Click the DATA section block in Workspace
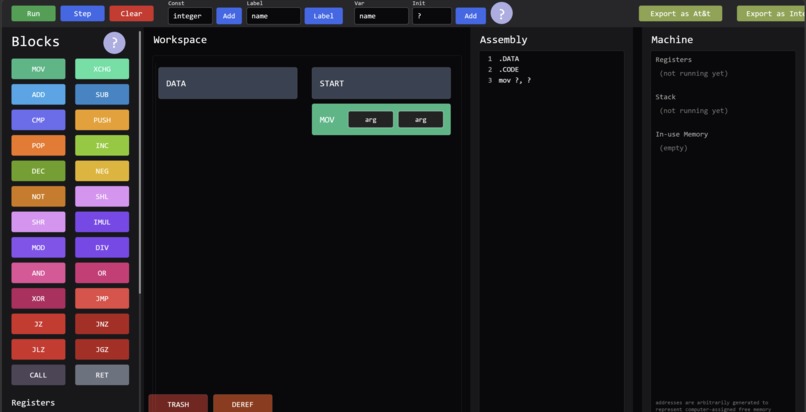The image size is (806, 412). (228, 83)
